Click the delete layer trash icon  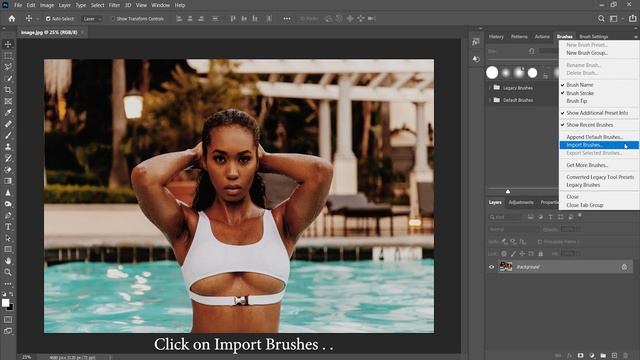point(626,356)
